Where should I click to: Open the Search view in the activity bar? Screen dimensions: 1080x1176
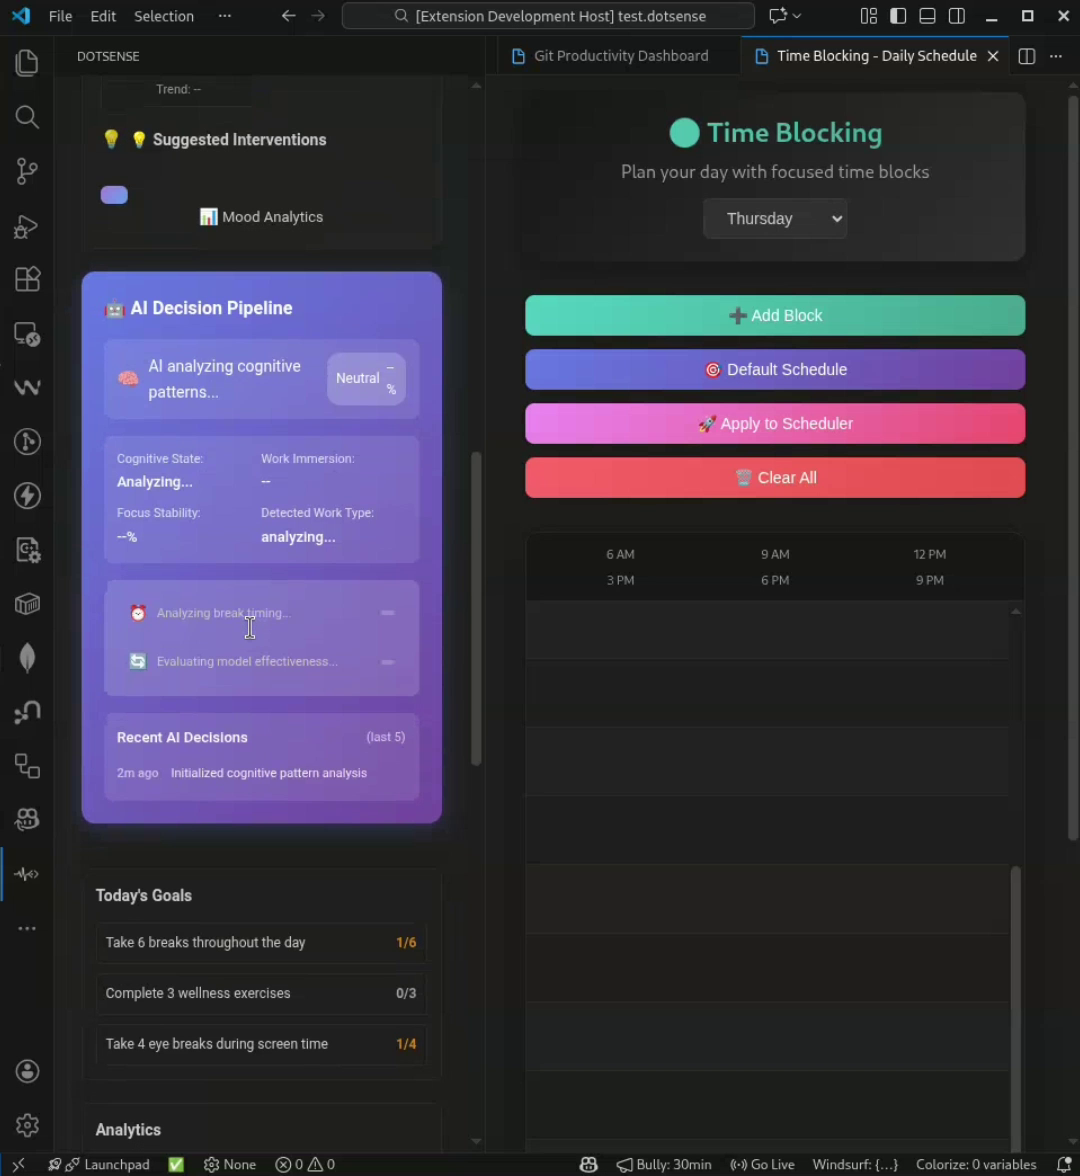pyautogui.click(x=27, y=116)
